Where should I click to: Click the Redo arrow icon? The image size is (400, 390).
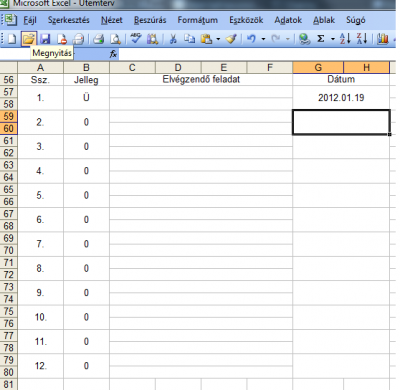coord(276,39)
